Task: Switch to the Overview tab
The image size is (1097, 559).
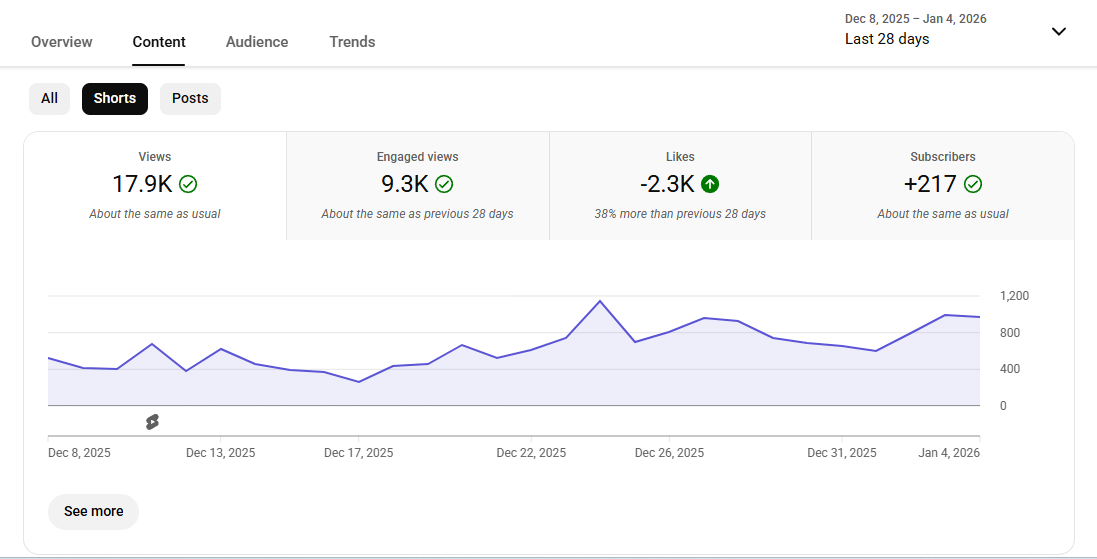Action: (62, 42)
